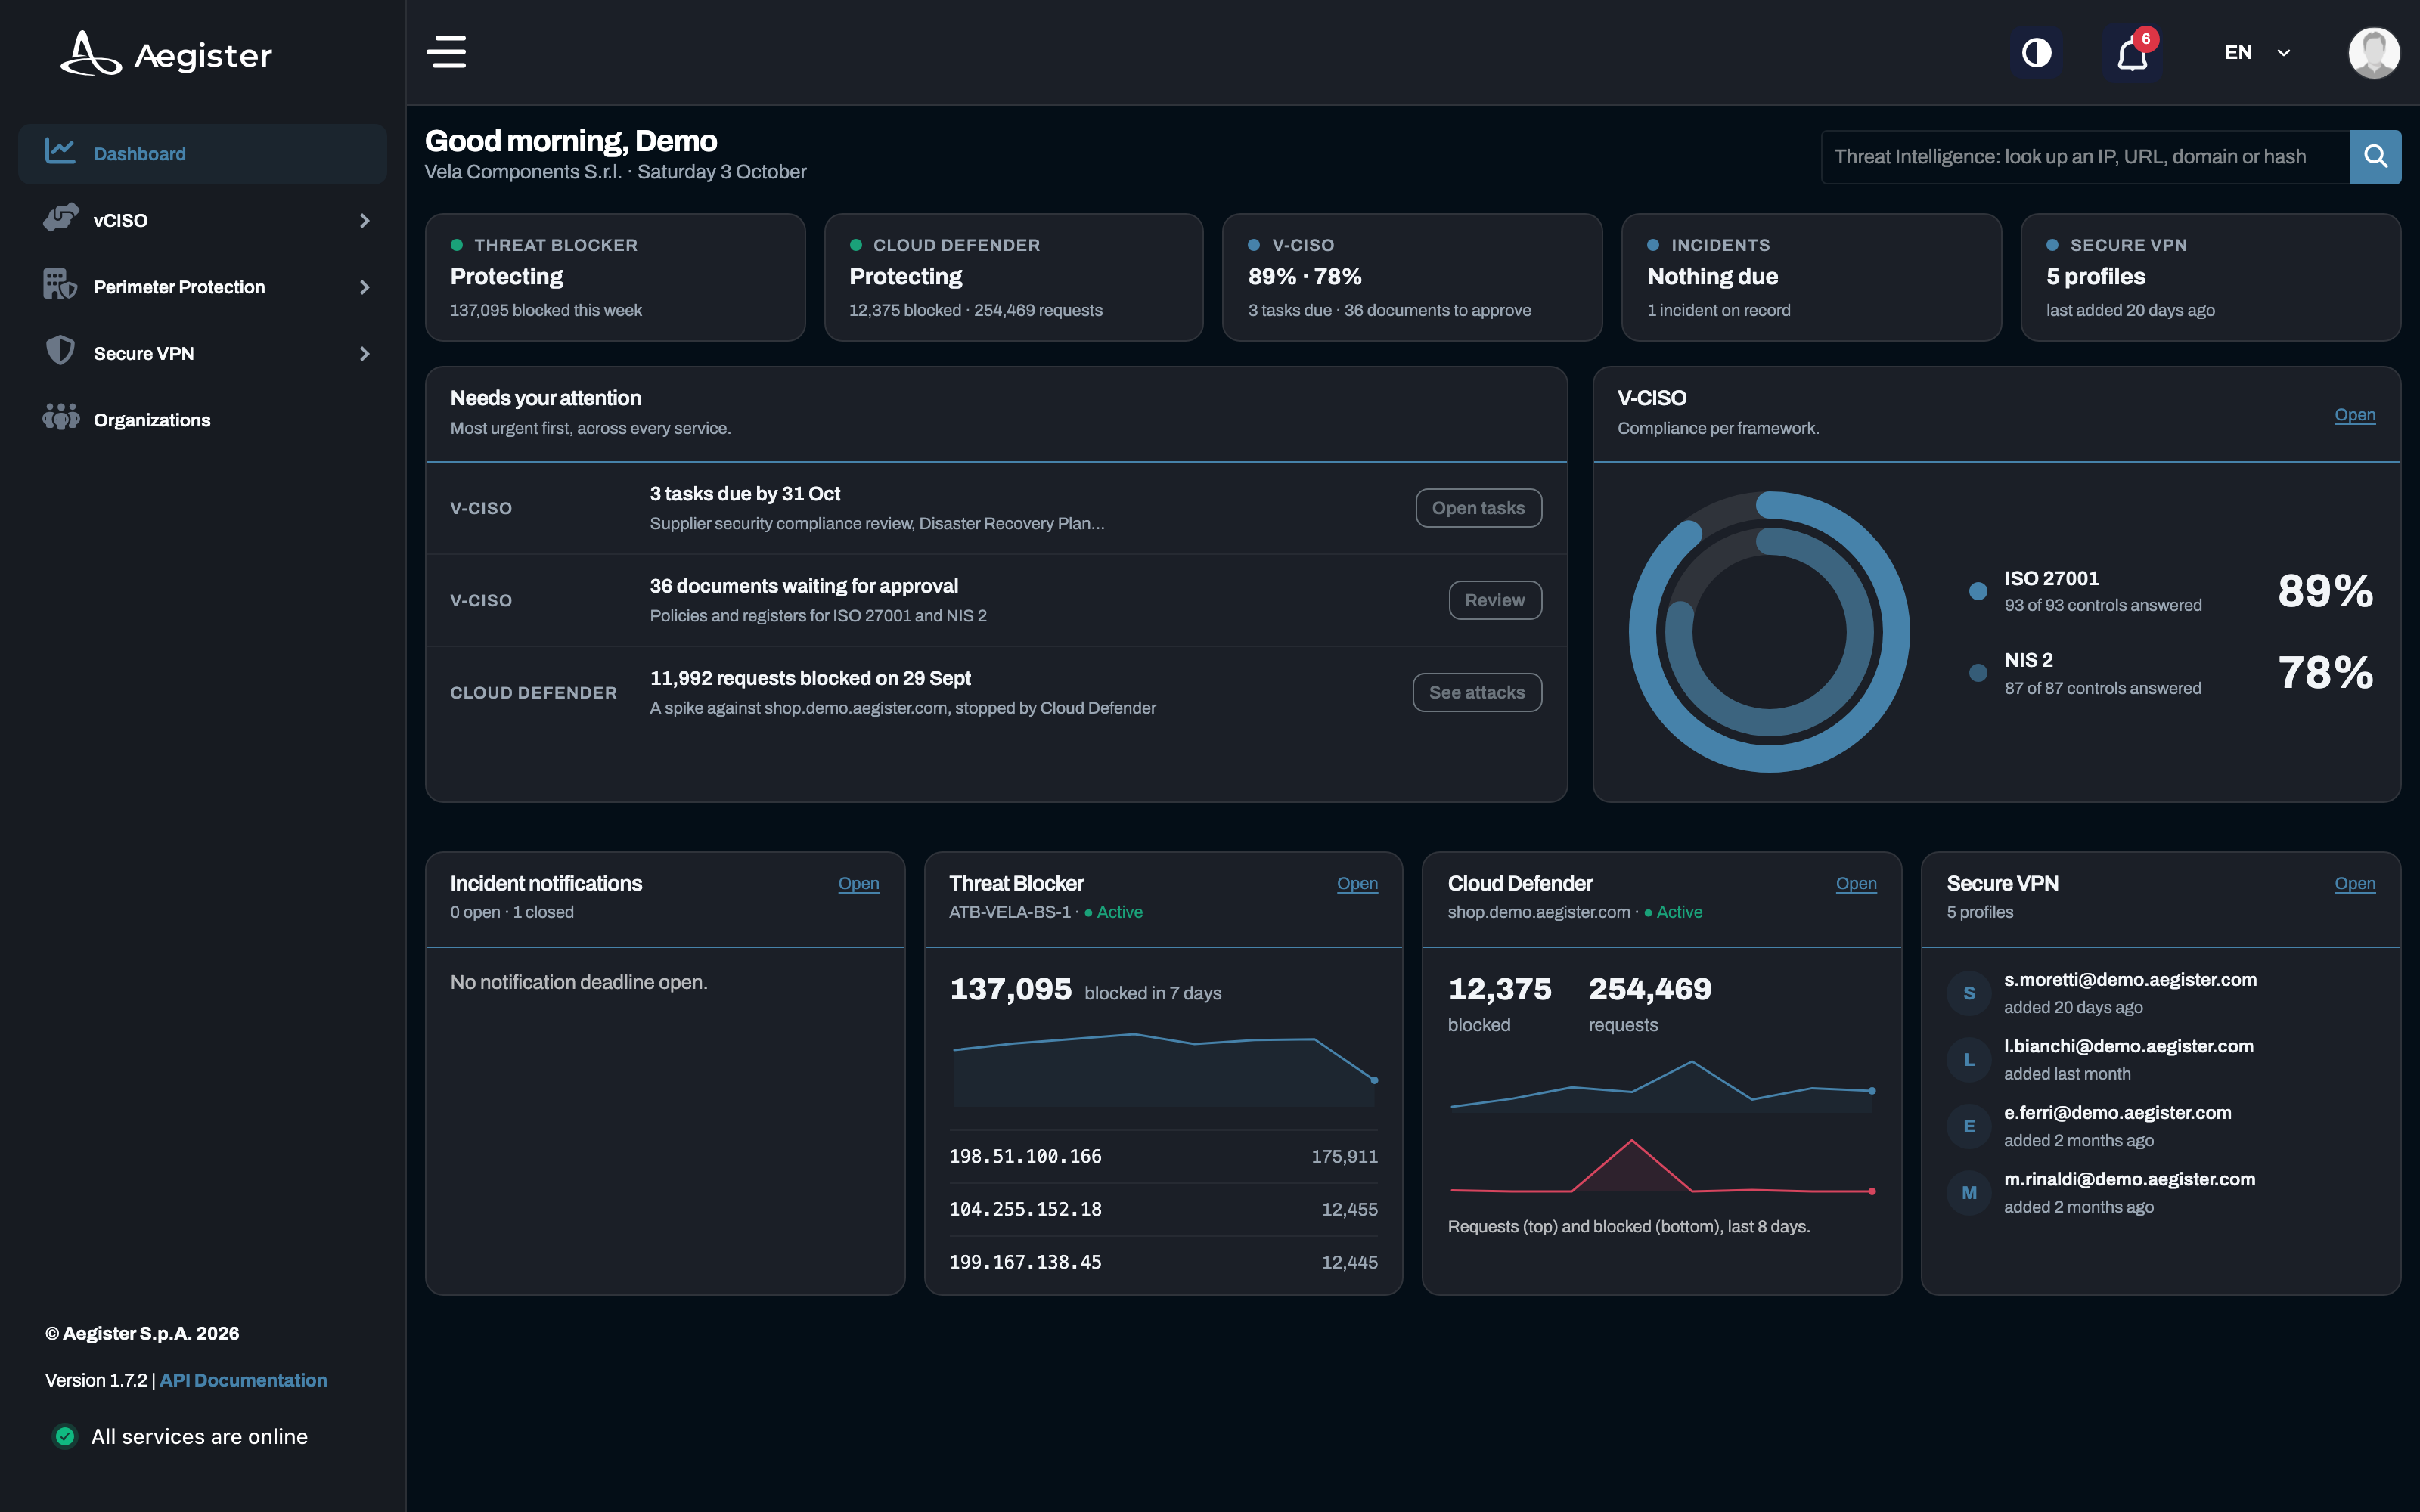
Task: Click the NIS 2 legend dot
Action: 1977,673
